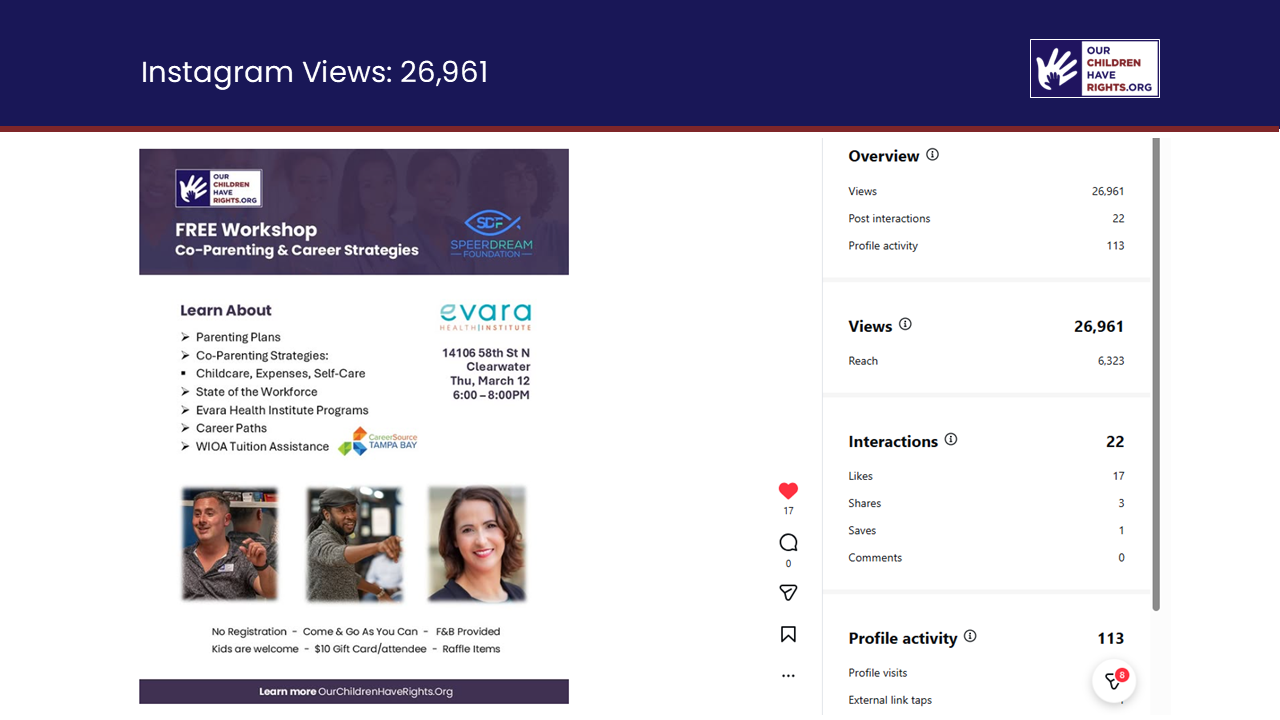Image resolution: width=1280 pixels, height=720 pixels.
Task: Click the red heart like icon
Action: (788, 491)
